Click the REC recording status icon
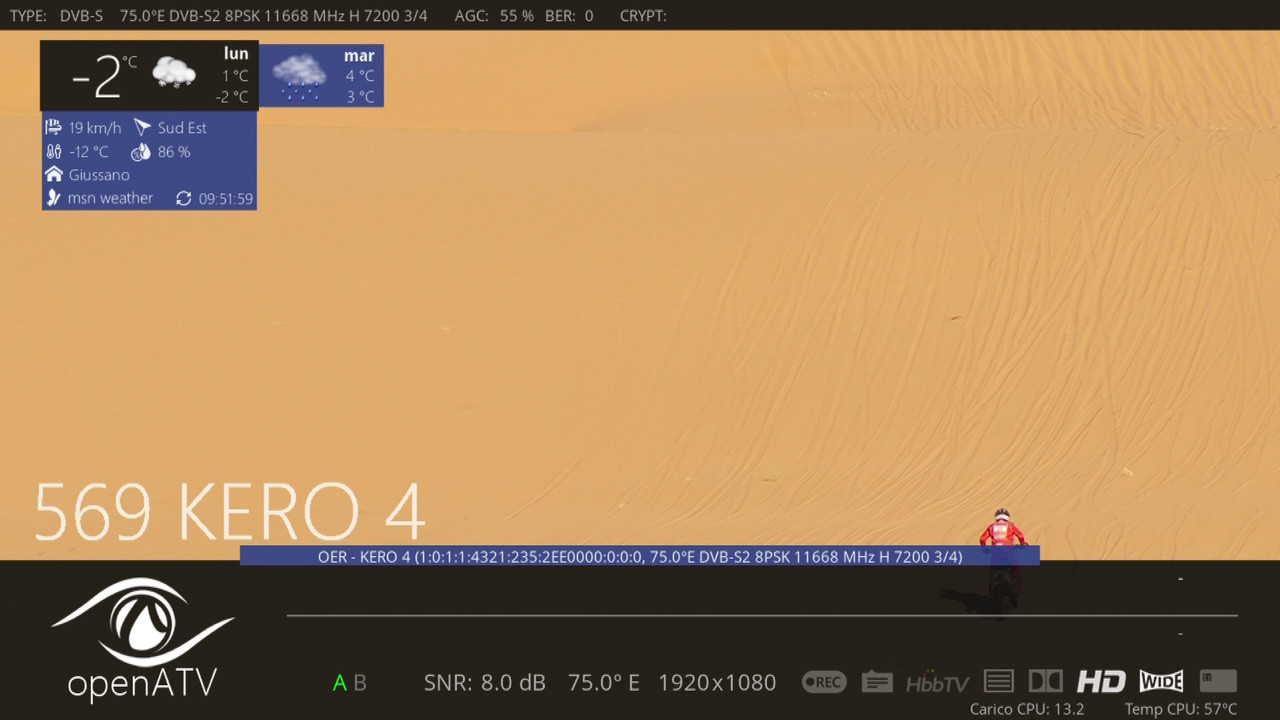 [823, 682]
